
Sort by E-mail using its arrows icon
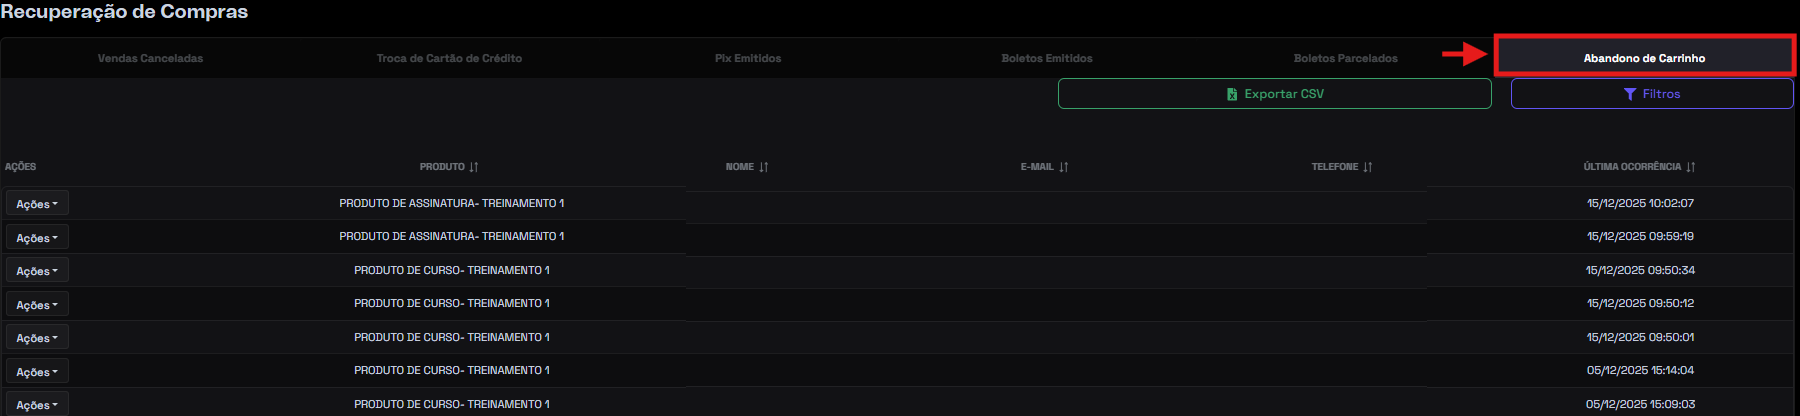(x=1064, y=167)
